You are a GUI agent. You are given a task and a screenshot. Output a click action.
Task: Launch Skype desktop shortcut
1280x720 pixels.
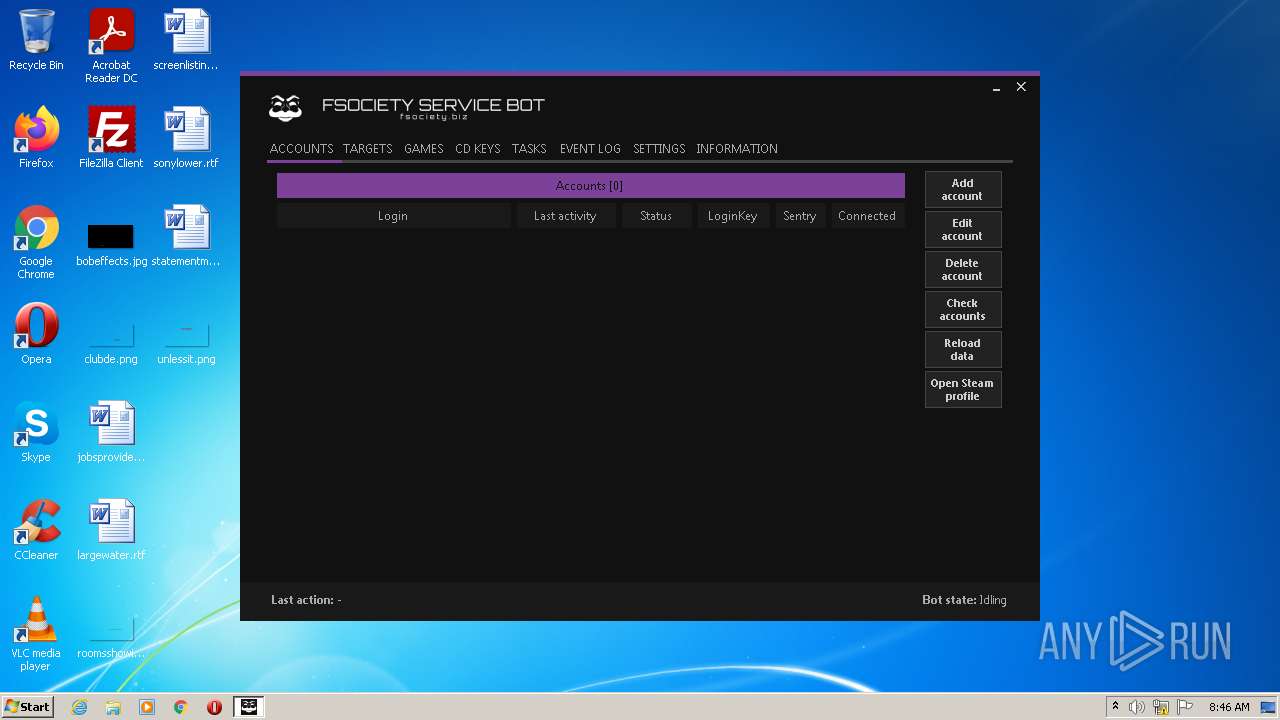coord(36,432)
